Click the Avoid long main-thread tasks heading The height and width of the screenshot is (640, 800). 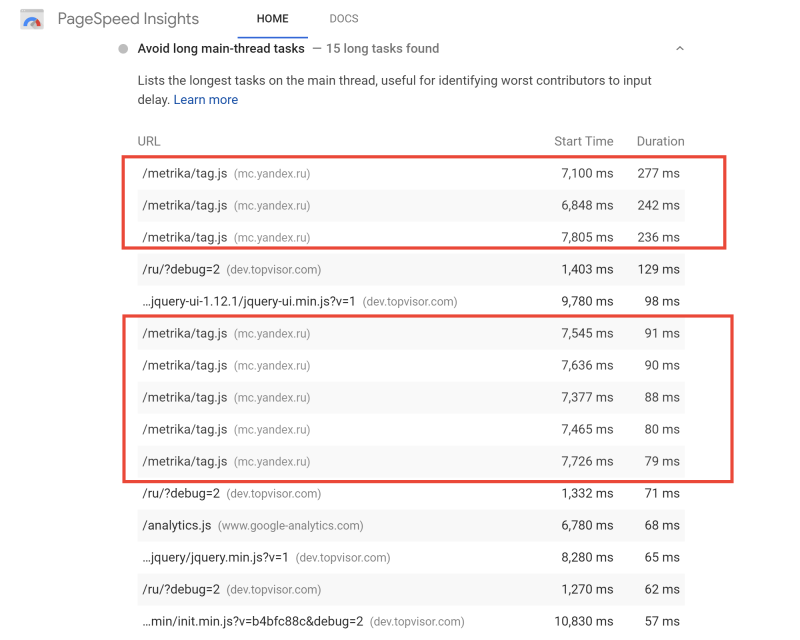pos(221,48)
